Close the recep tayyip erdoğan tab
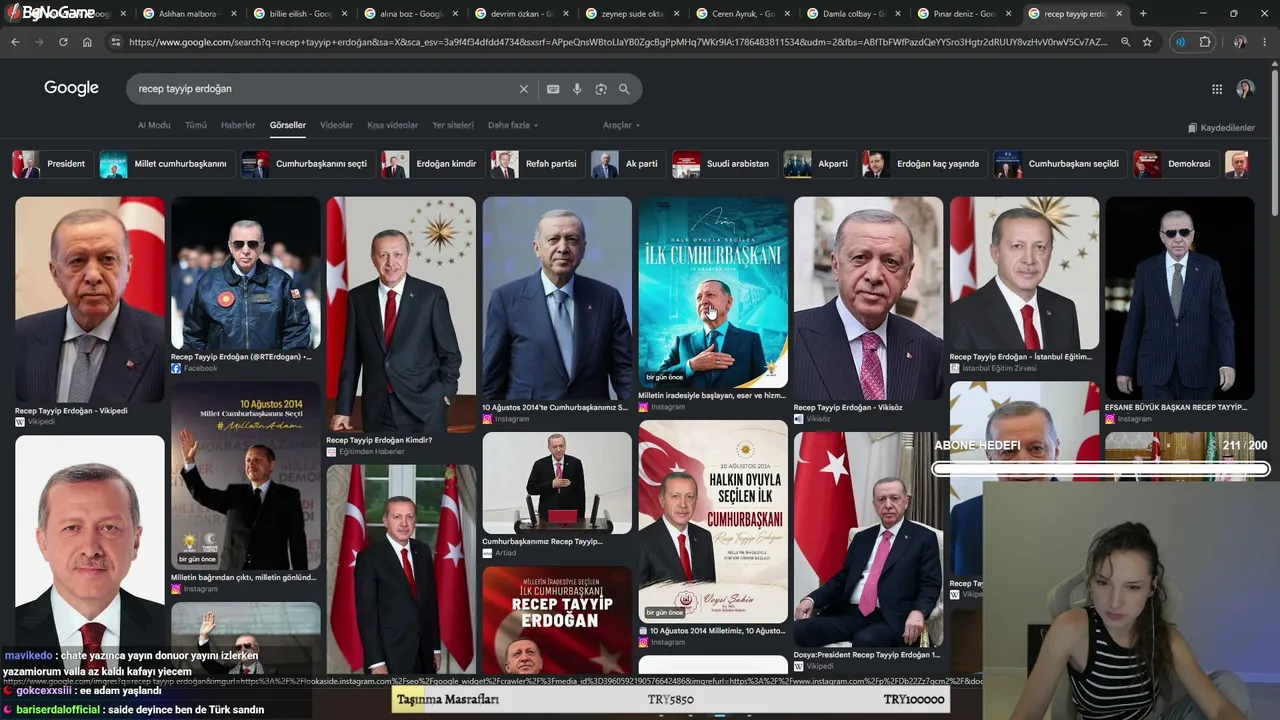The height and width of the screenshot is (720, 1280). [1119, 14]
